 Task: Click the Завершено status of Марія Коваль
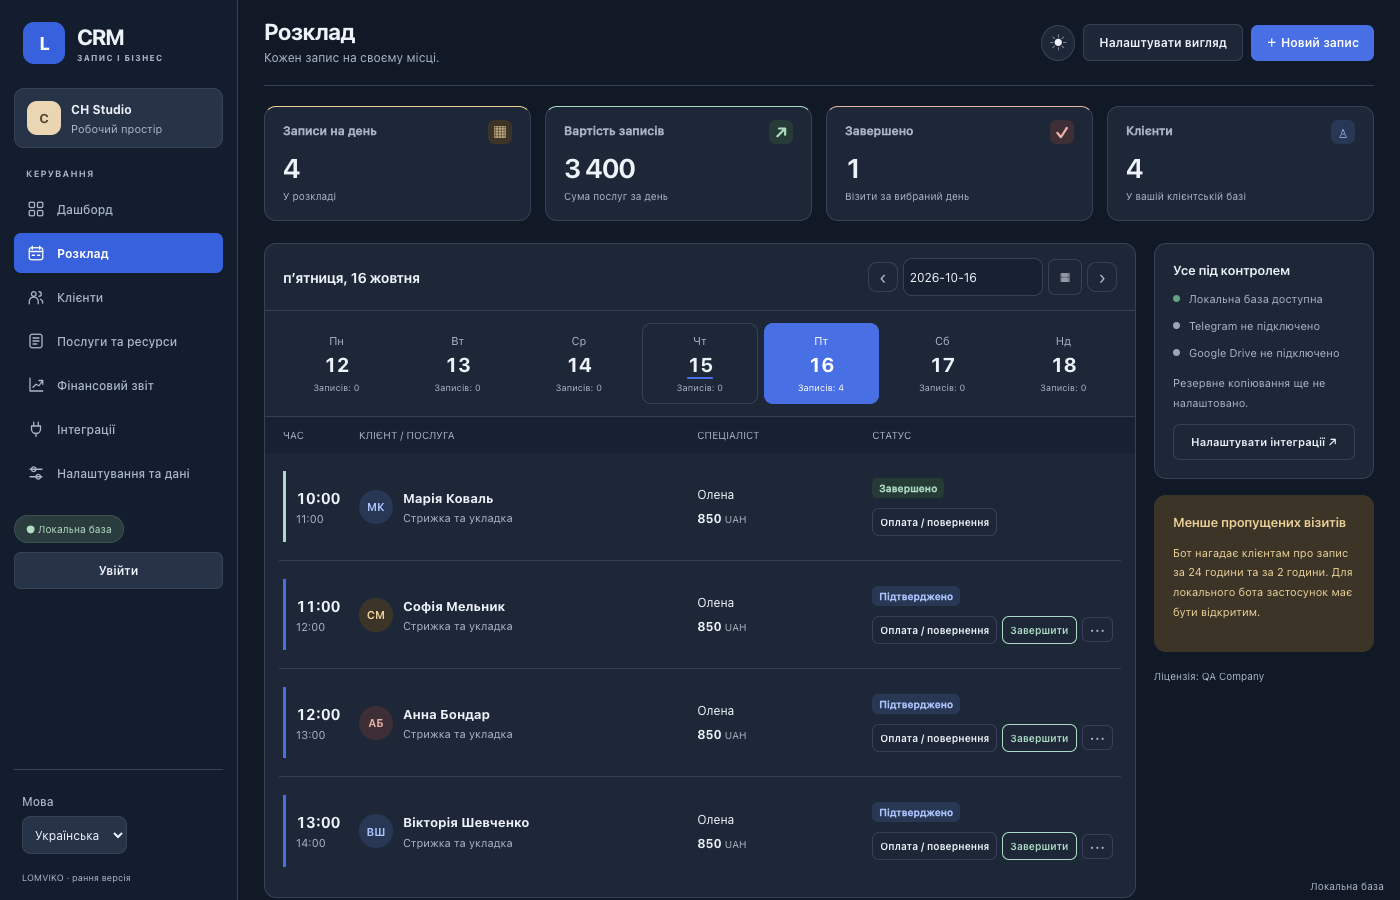pos(908,488)
